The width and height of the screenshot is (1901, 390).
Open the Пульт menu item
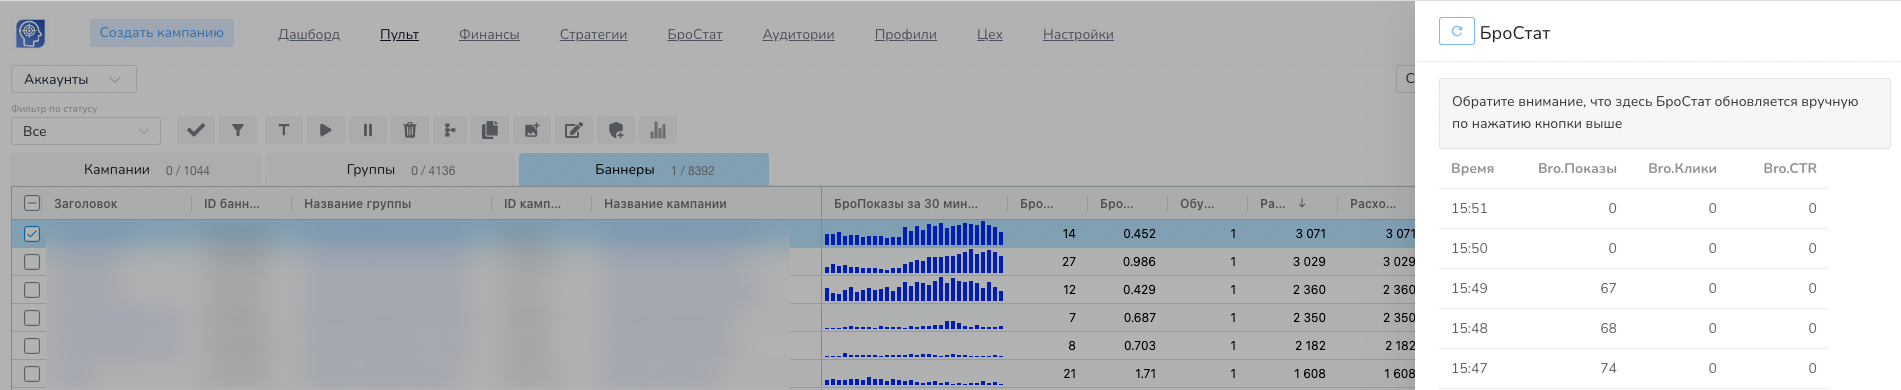(x=399, y=34)
